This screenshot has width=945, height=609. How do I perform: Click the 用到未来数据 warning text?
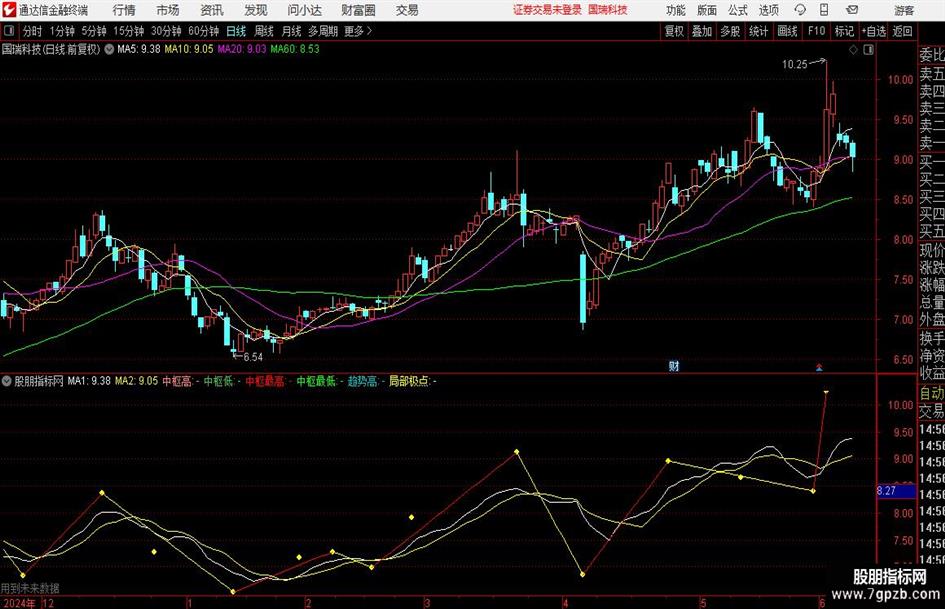coord(30,588)
